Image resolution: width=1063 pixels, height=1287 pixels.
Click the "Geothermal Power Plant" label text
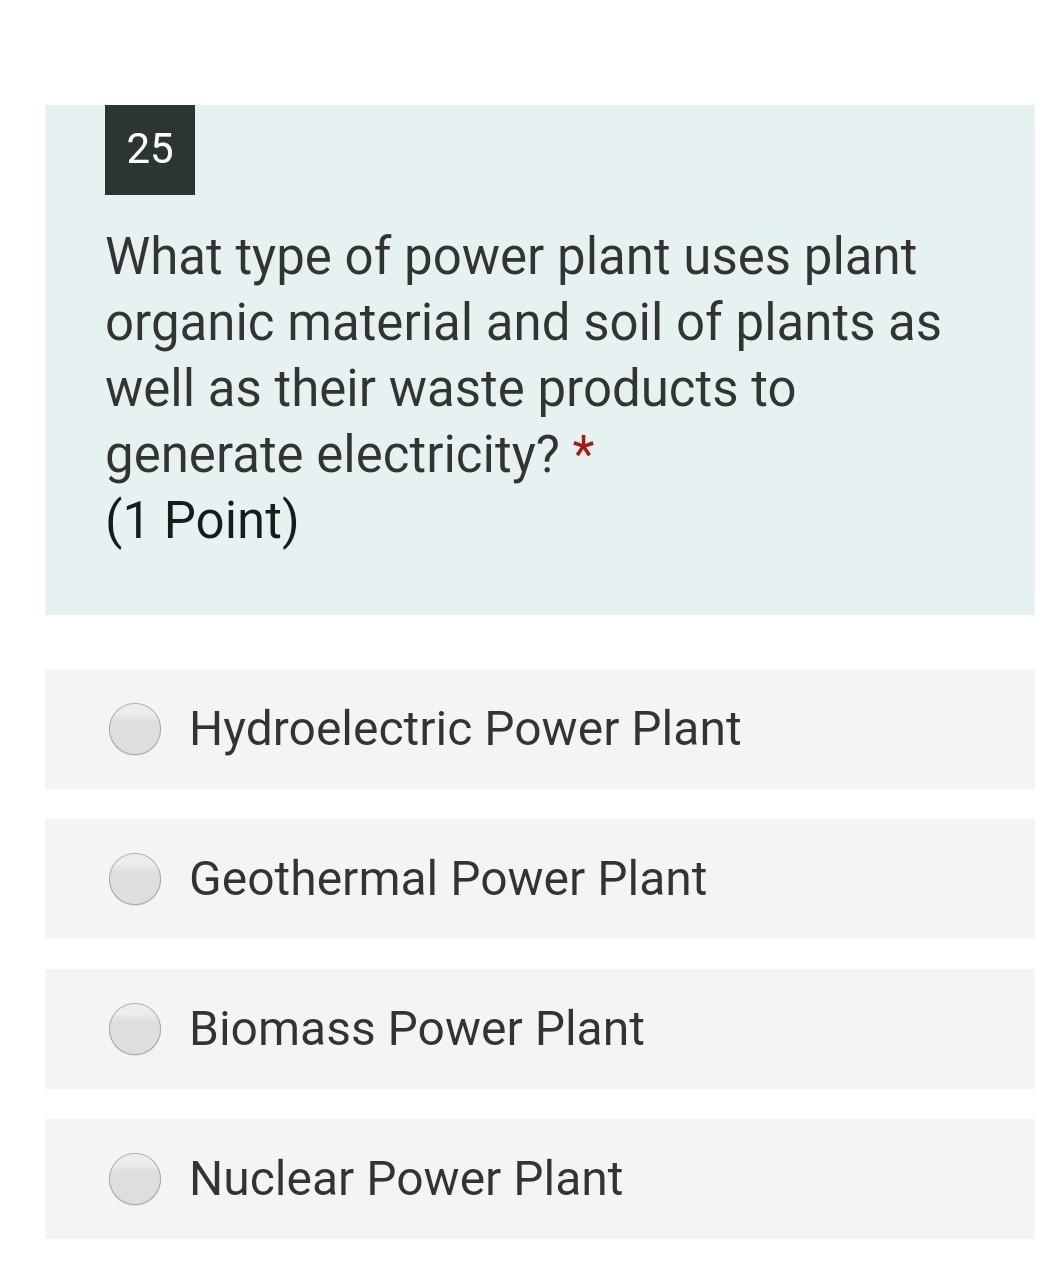(x=448, y=878)
